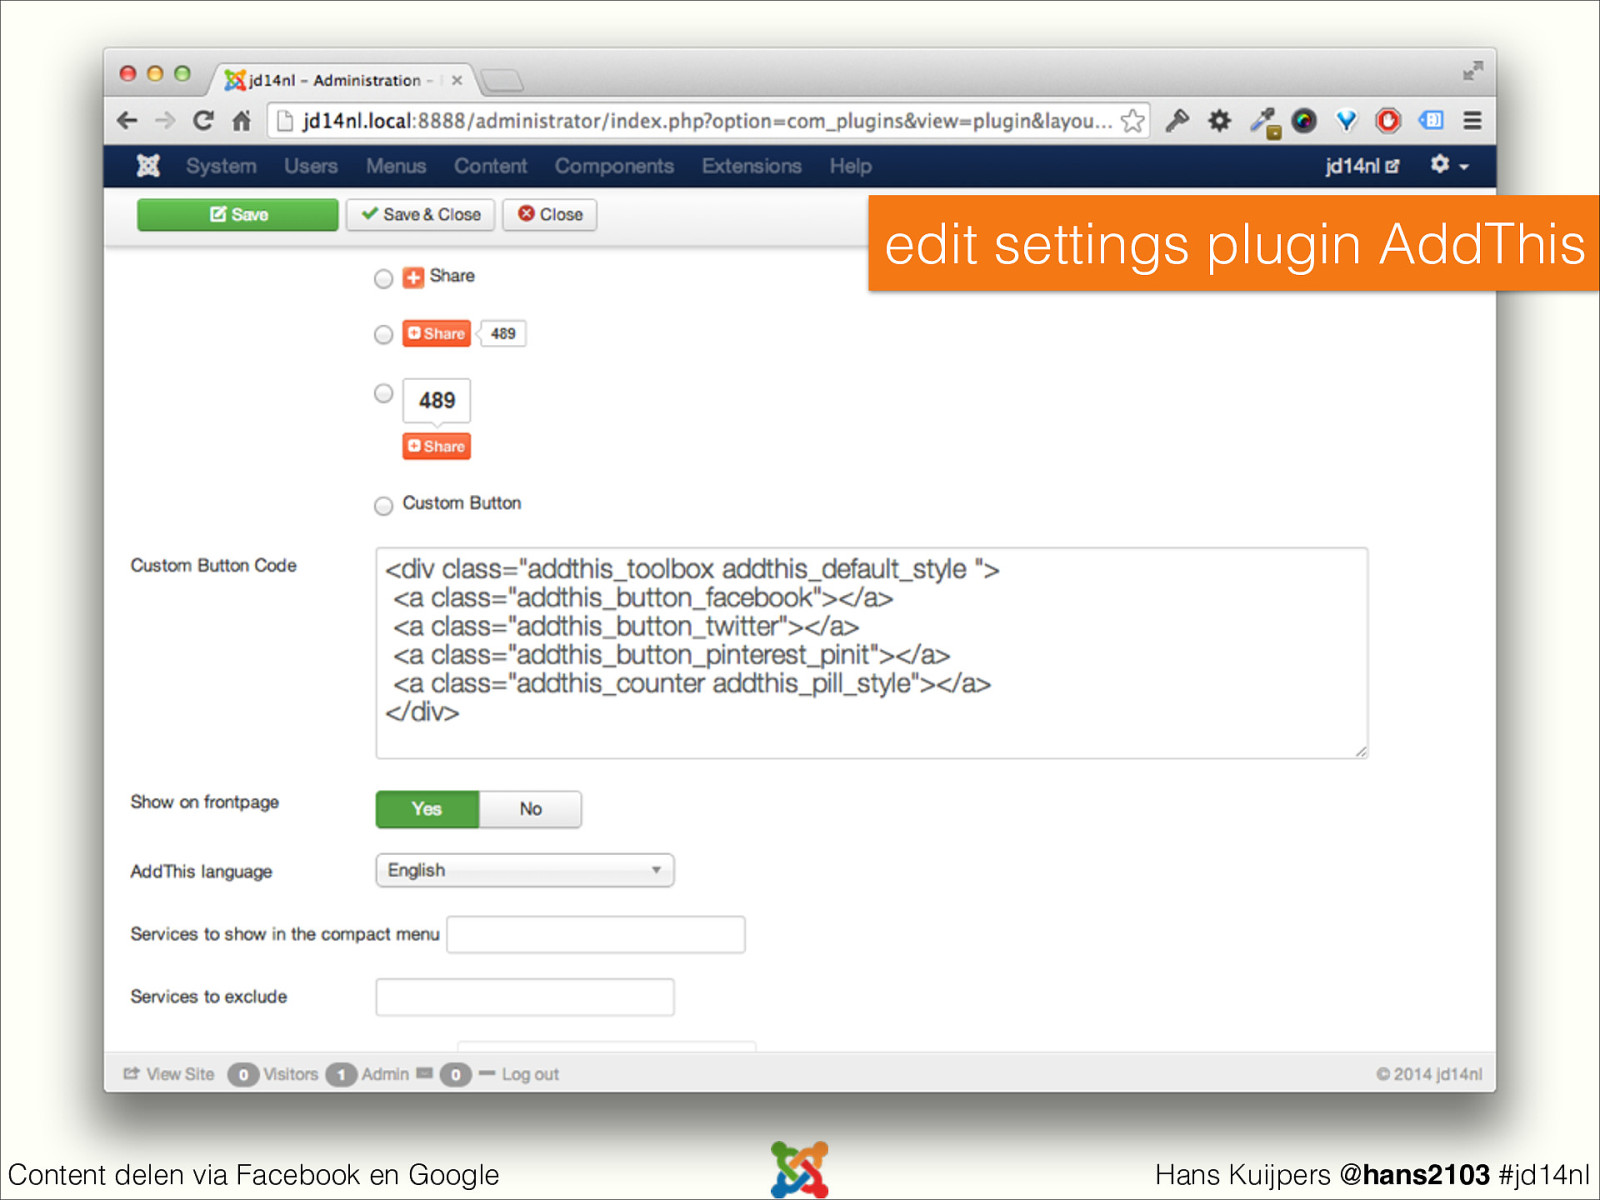
Task: Click the blue tag extension icon
Action: [1431, 121]
